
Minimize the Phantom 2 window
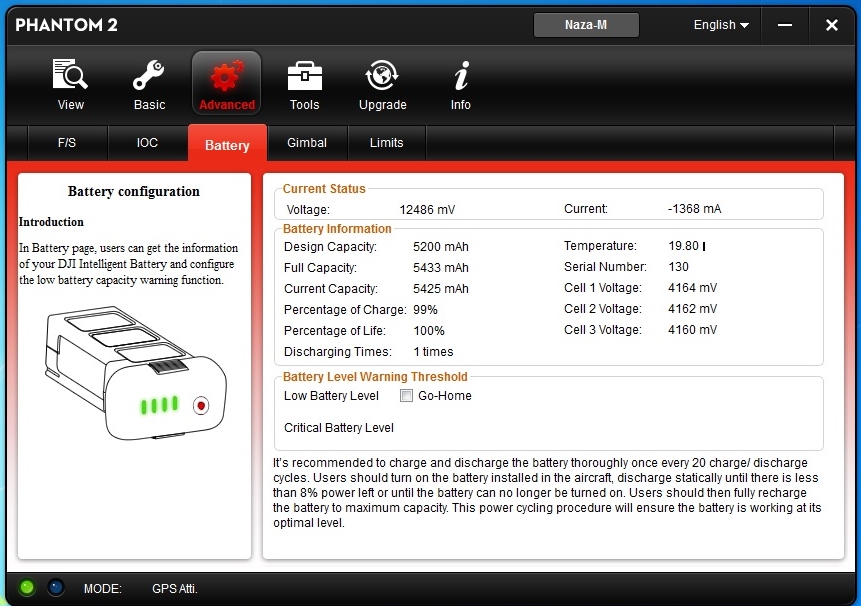pos(783,25)
